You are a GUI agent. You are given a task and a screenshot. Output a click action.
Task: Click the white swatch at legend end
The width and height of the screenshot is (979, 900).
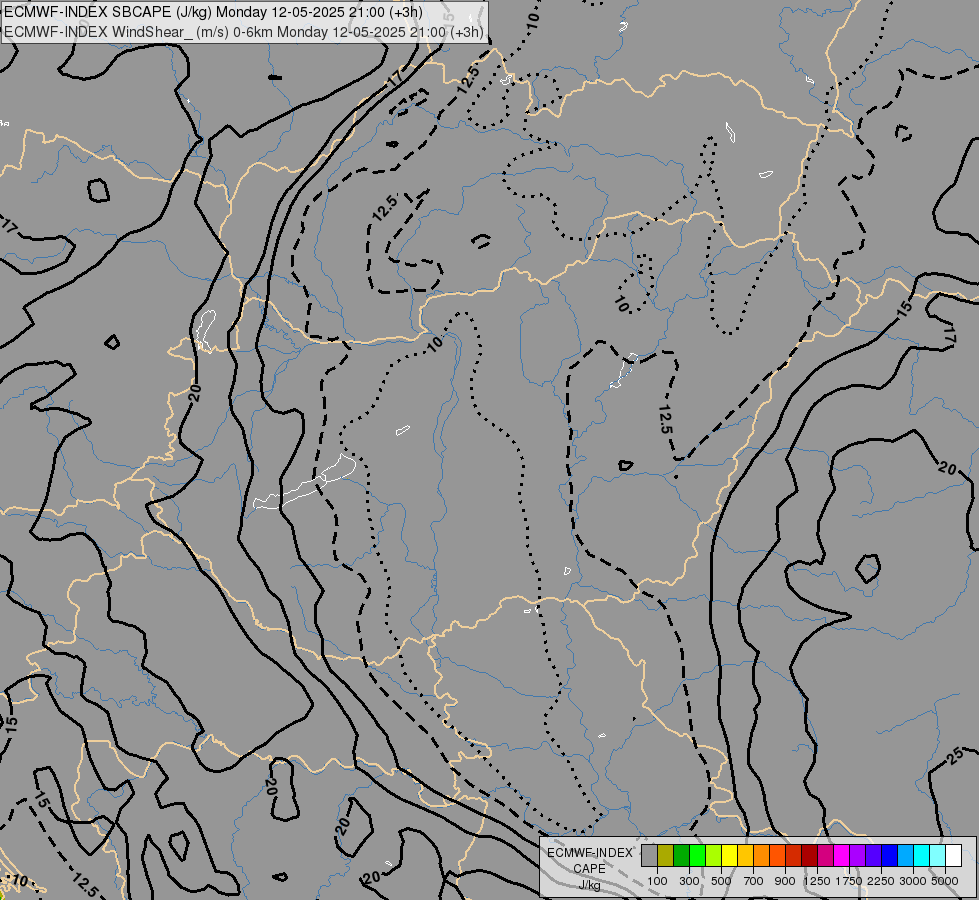click(954, 855)
